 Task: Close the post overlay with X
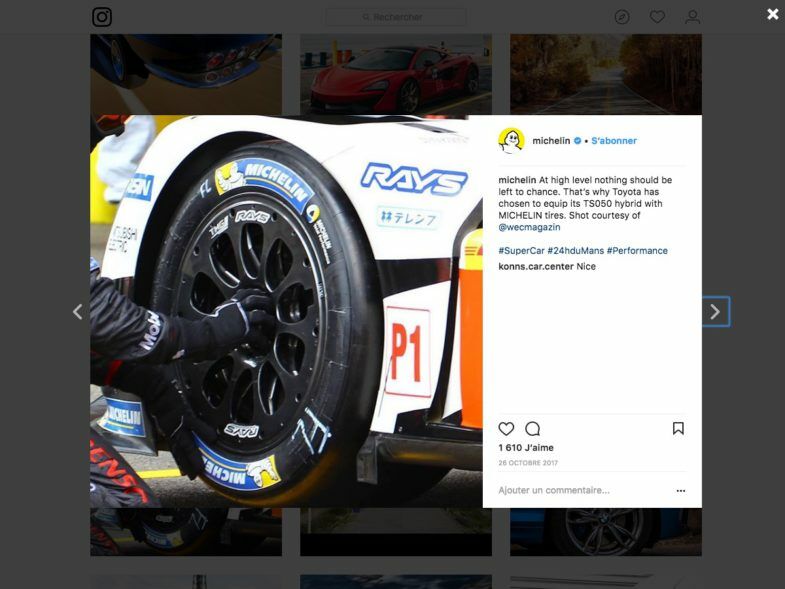tap(772, 14)
